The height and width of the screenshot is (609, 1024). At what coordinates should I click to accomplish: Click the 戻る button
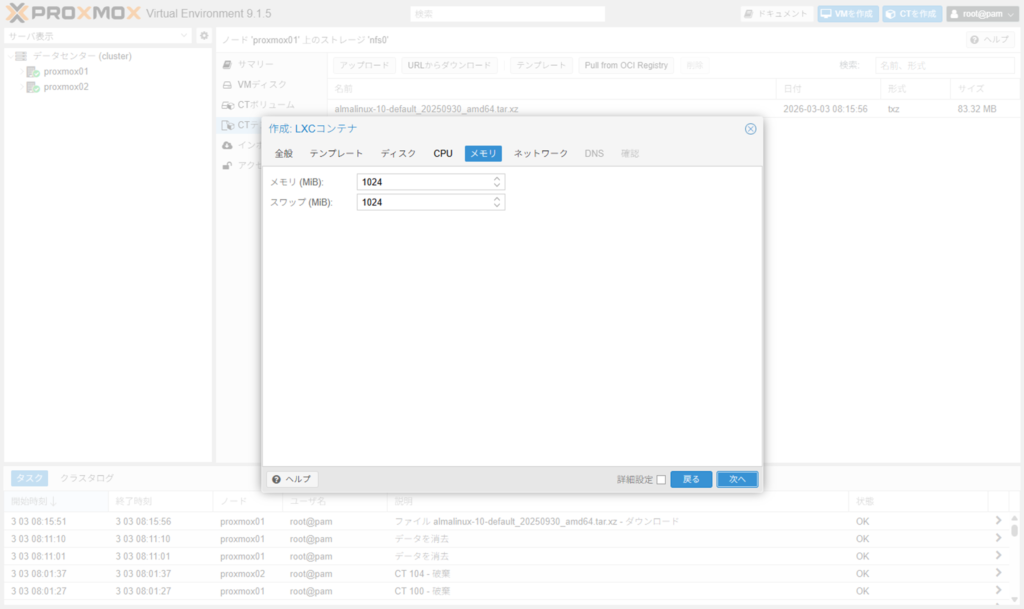[x=691, y=480]
